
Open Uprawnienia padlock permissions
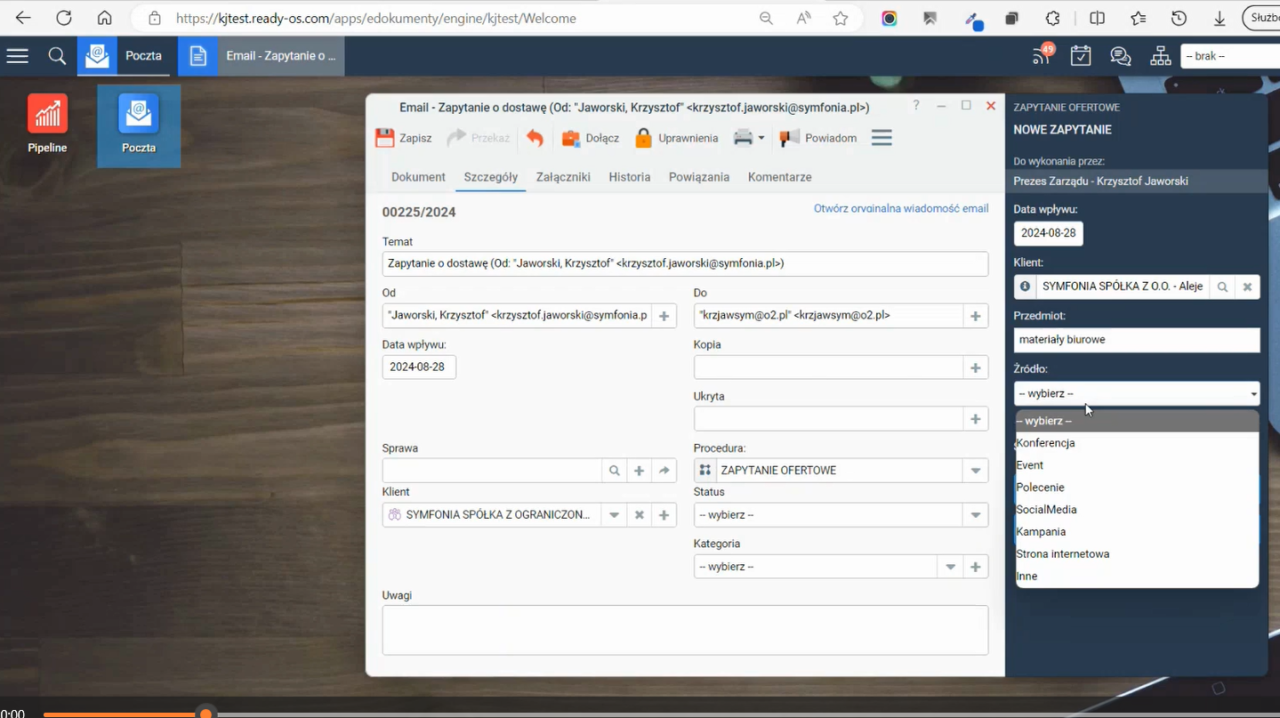click(x=644, y=138)
